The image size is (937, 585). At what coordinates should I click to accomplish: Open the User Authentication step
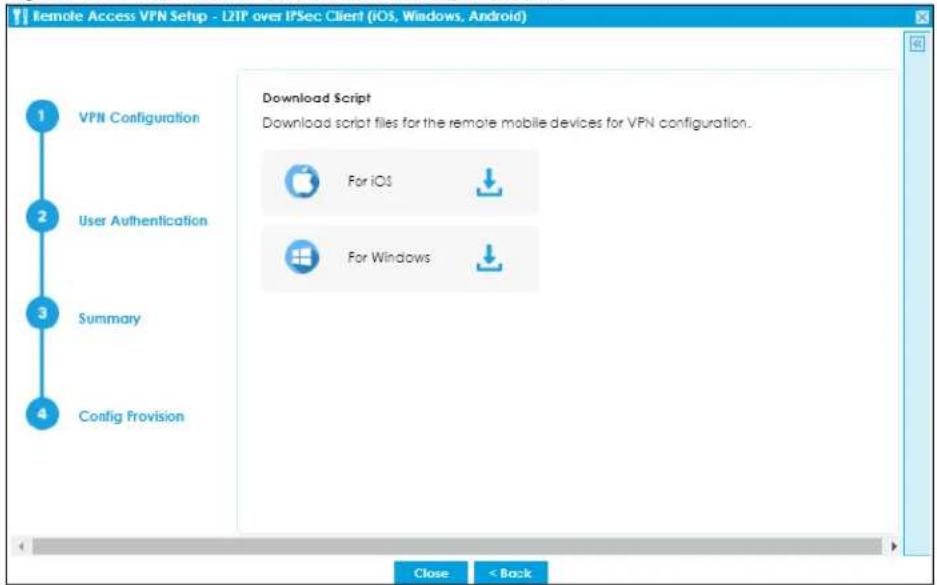tap(143, 220)
